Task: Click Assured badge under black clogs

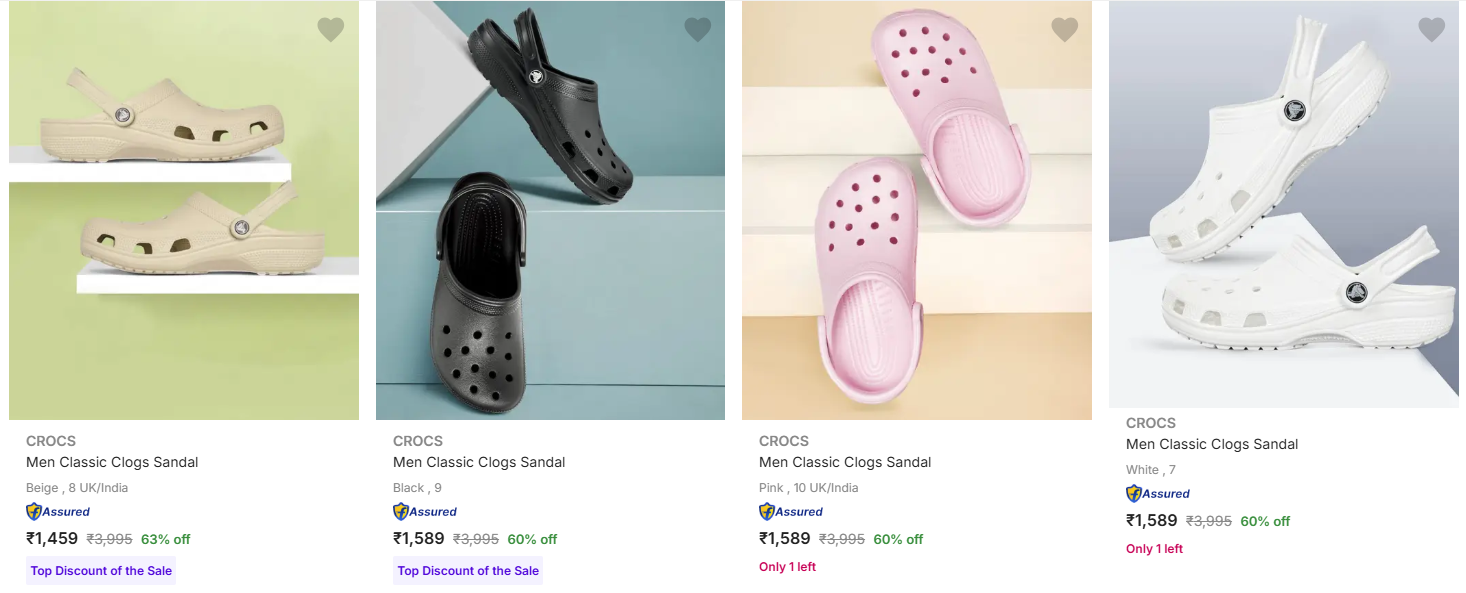Action: [425, 512]
